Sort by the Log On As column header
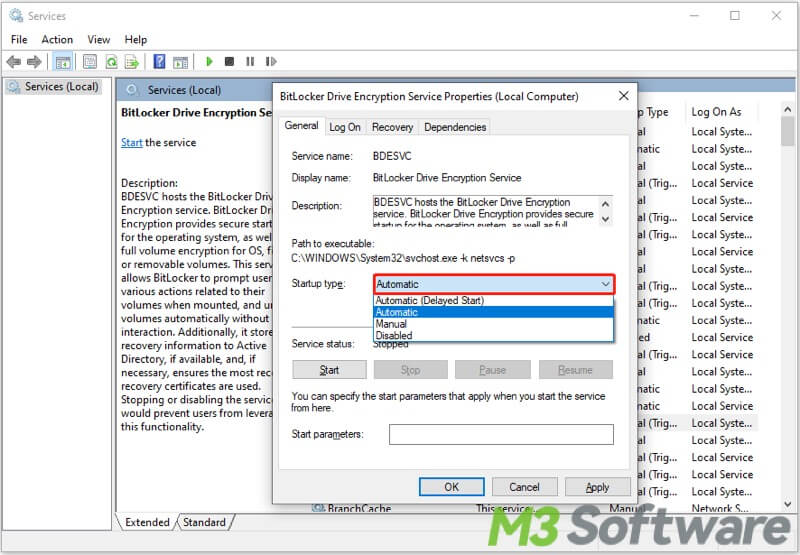 [716, 112]
